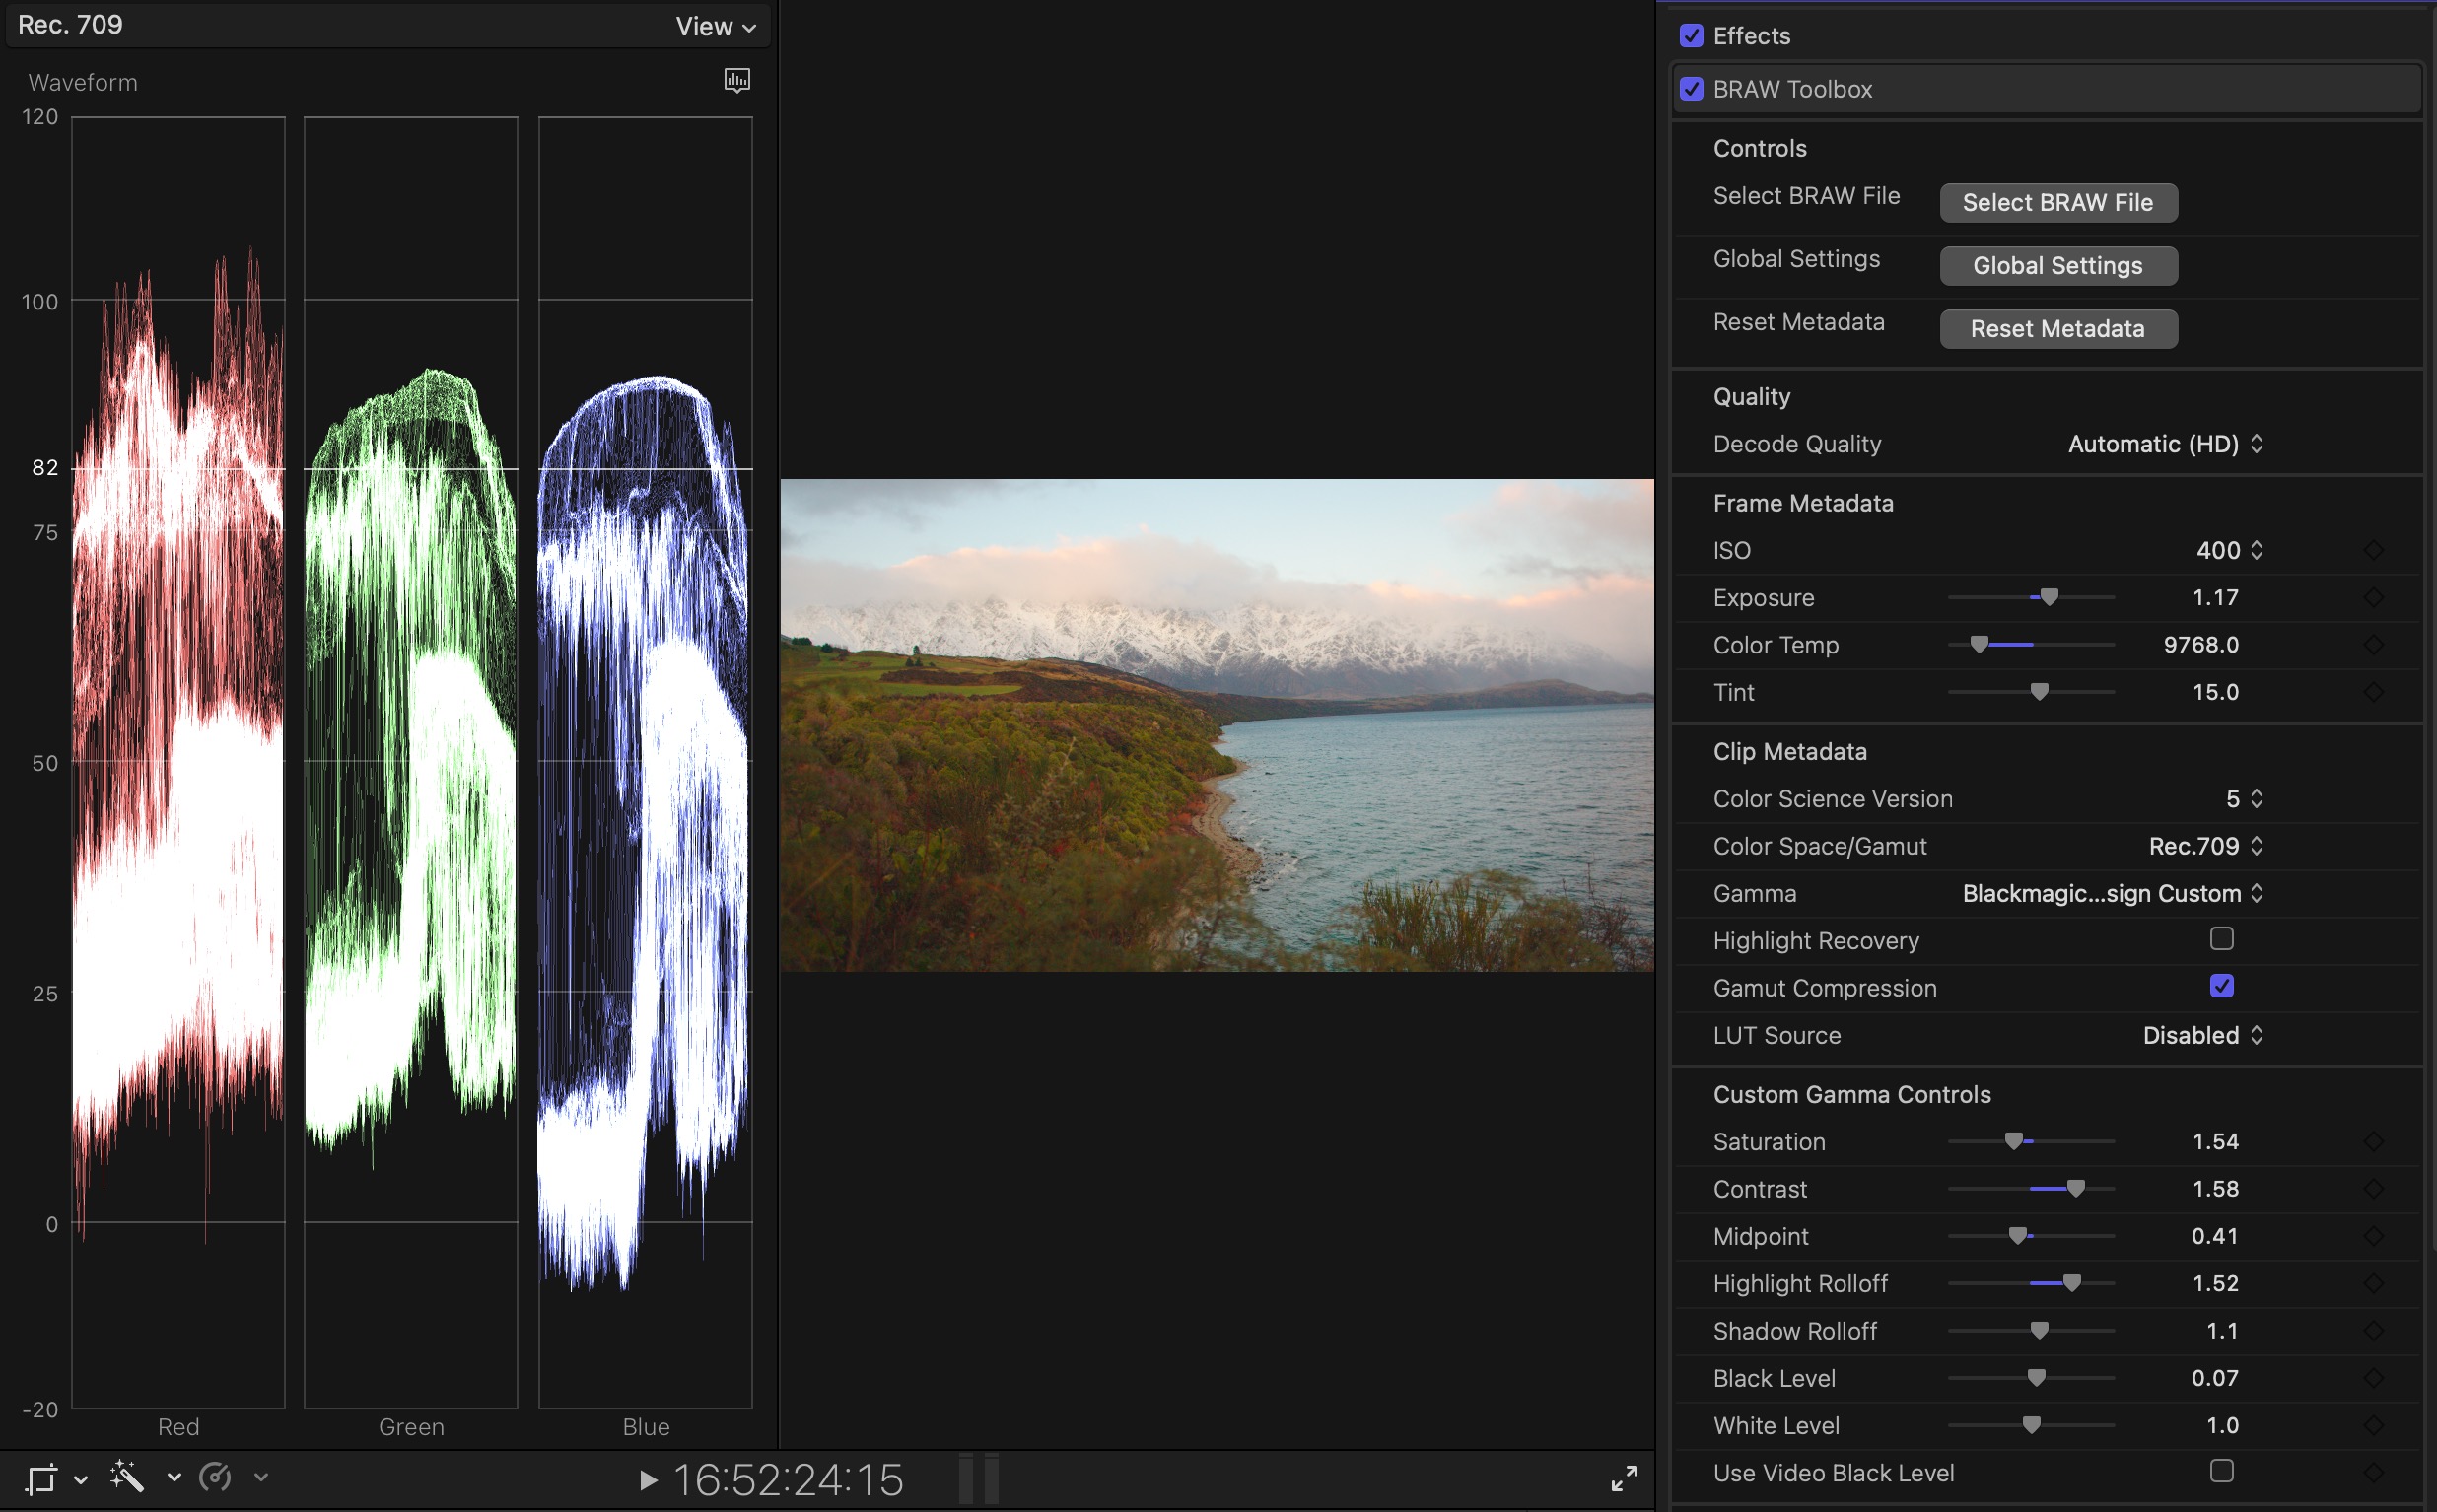This screenshot has height=1512, width=2437.
Task: Add keyframe for Highlight Rolloff
Action: 2373,1283
